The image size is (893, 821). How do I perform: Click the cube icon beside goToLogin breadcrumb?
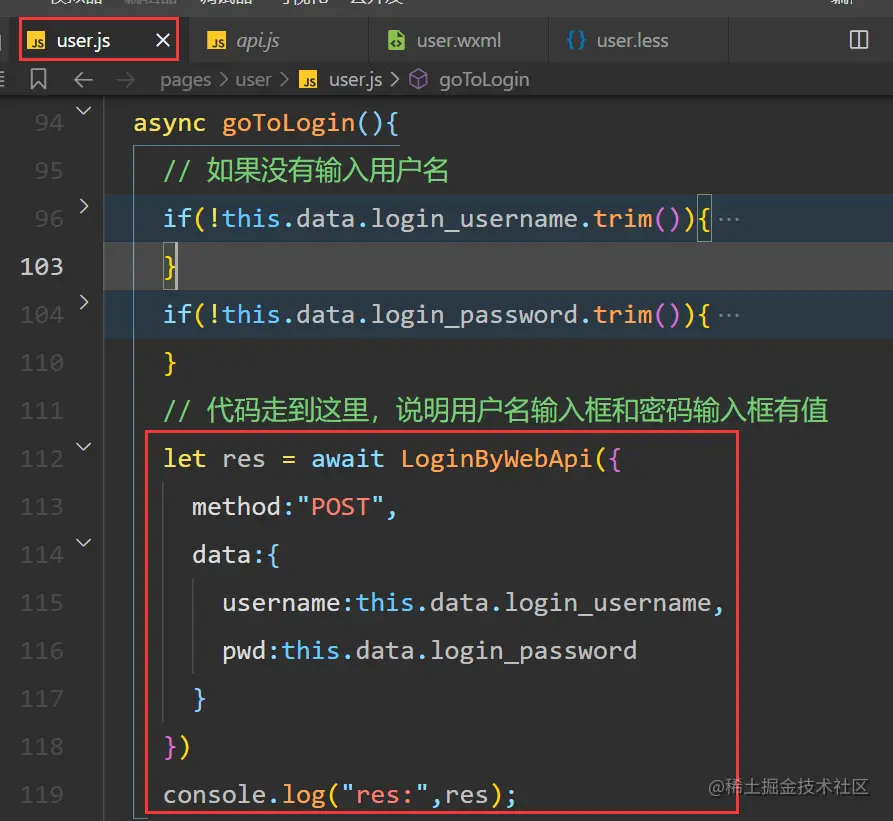pos(419,79)
